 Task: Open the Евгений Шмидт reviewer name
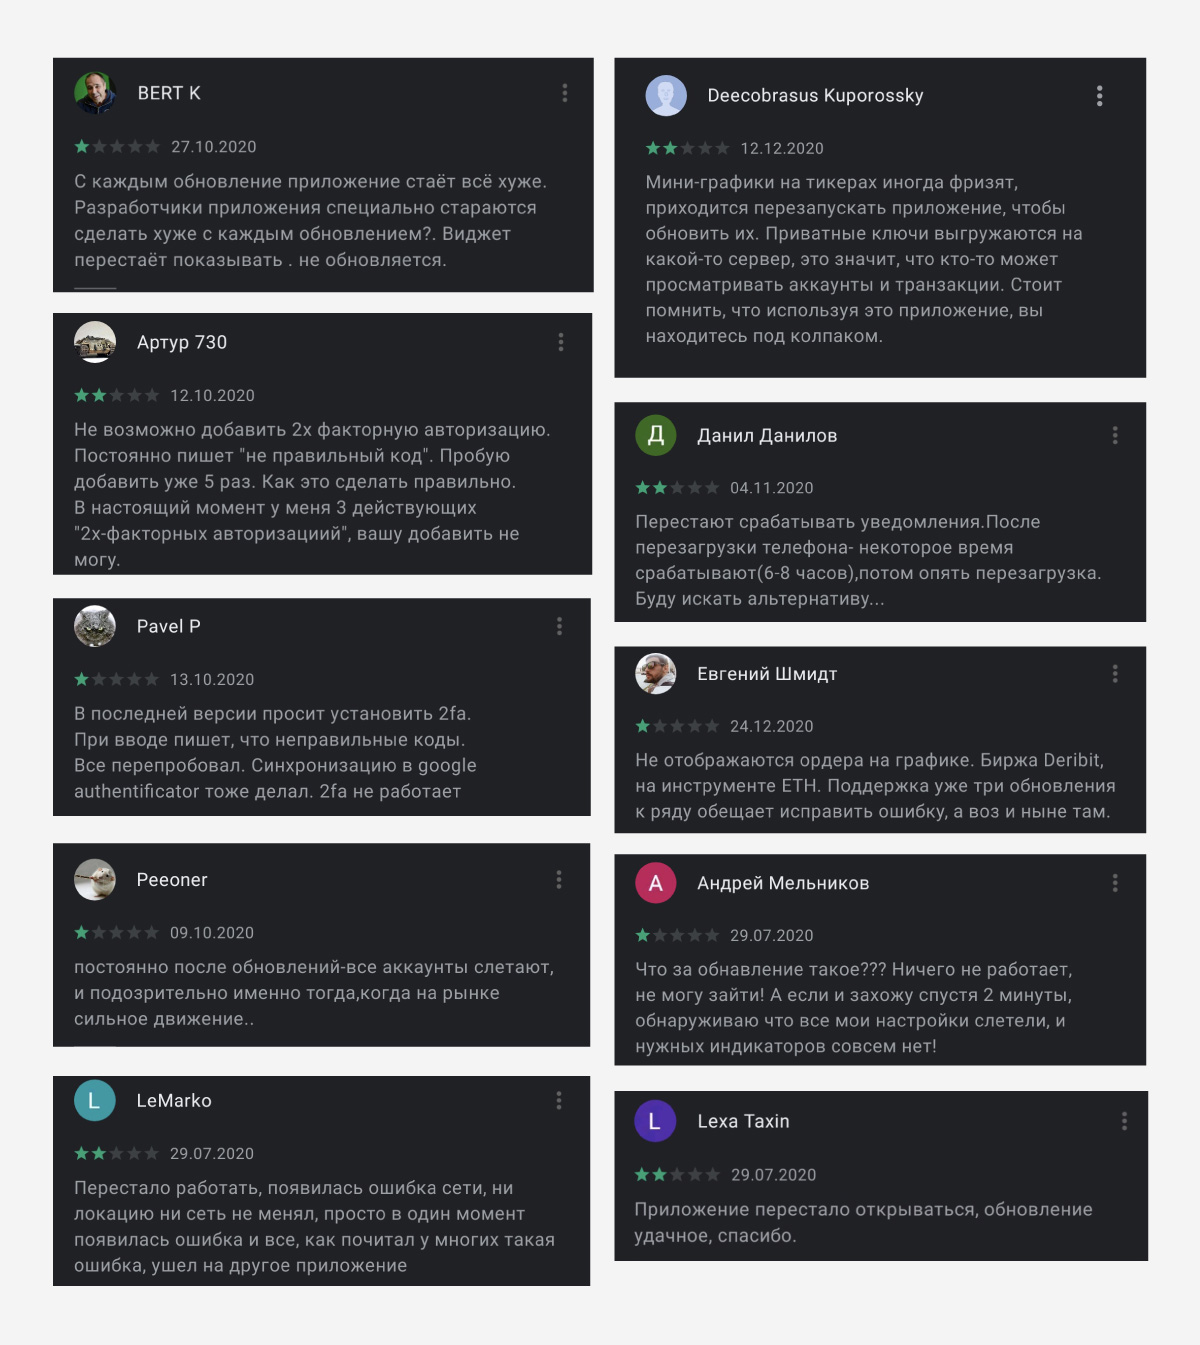pyautogui.click(x=767, y=674)
